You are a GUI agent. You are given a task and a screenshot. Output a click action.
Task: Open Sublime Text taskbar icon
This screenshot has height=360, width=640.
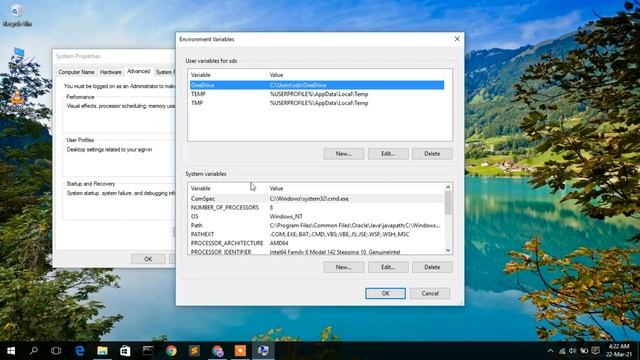coord(194,351)
